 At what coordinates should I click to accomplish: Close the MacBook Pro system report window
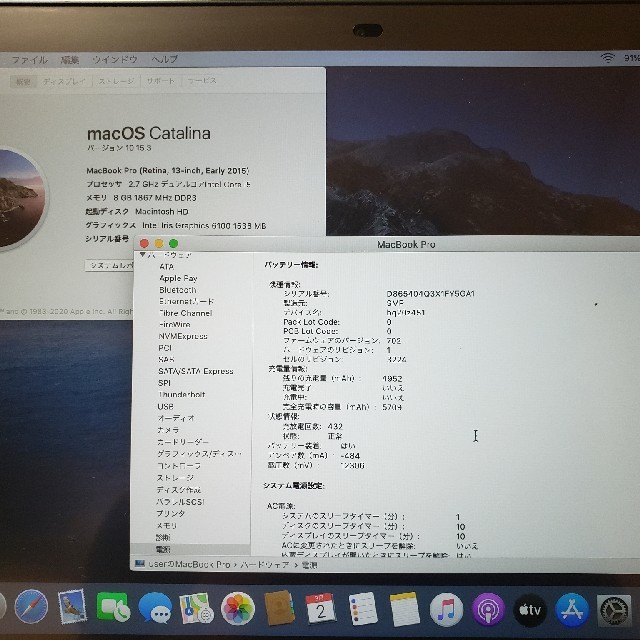144,244
